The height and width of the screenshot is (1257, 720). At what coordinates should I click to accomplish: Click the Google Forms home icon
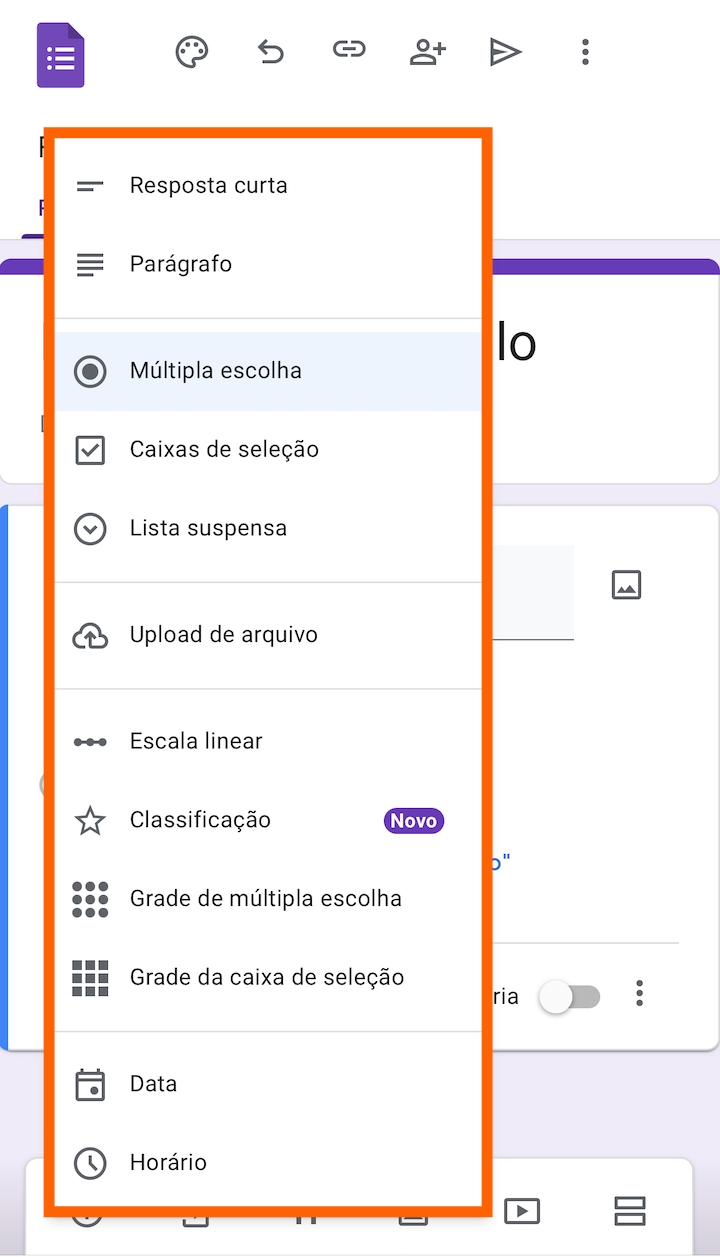(61, 55)
